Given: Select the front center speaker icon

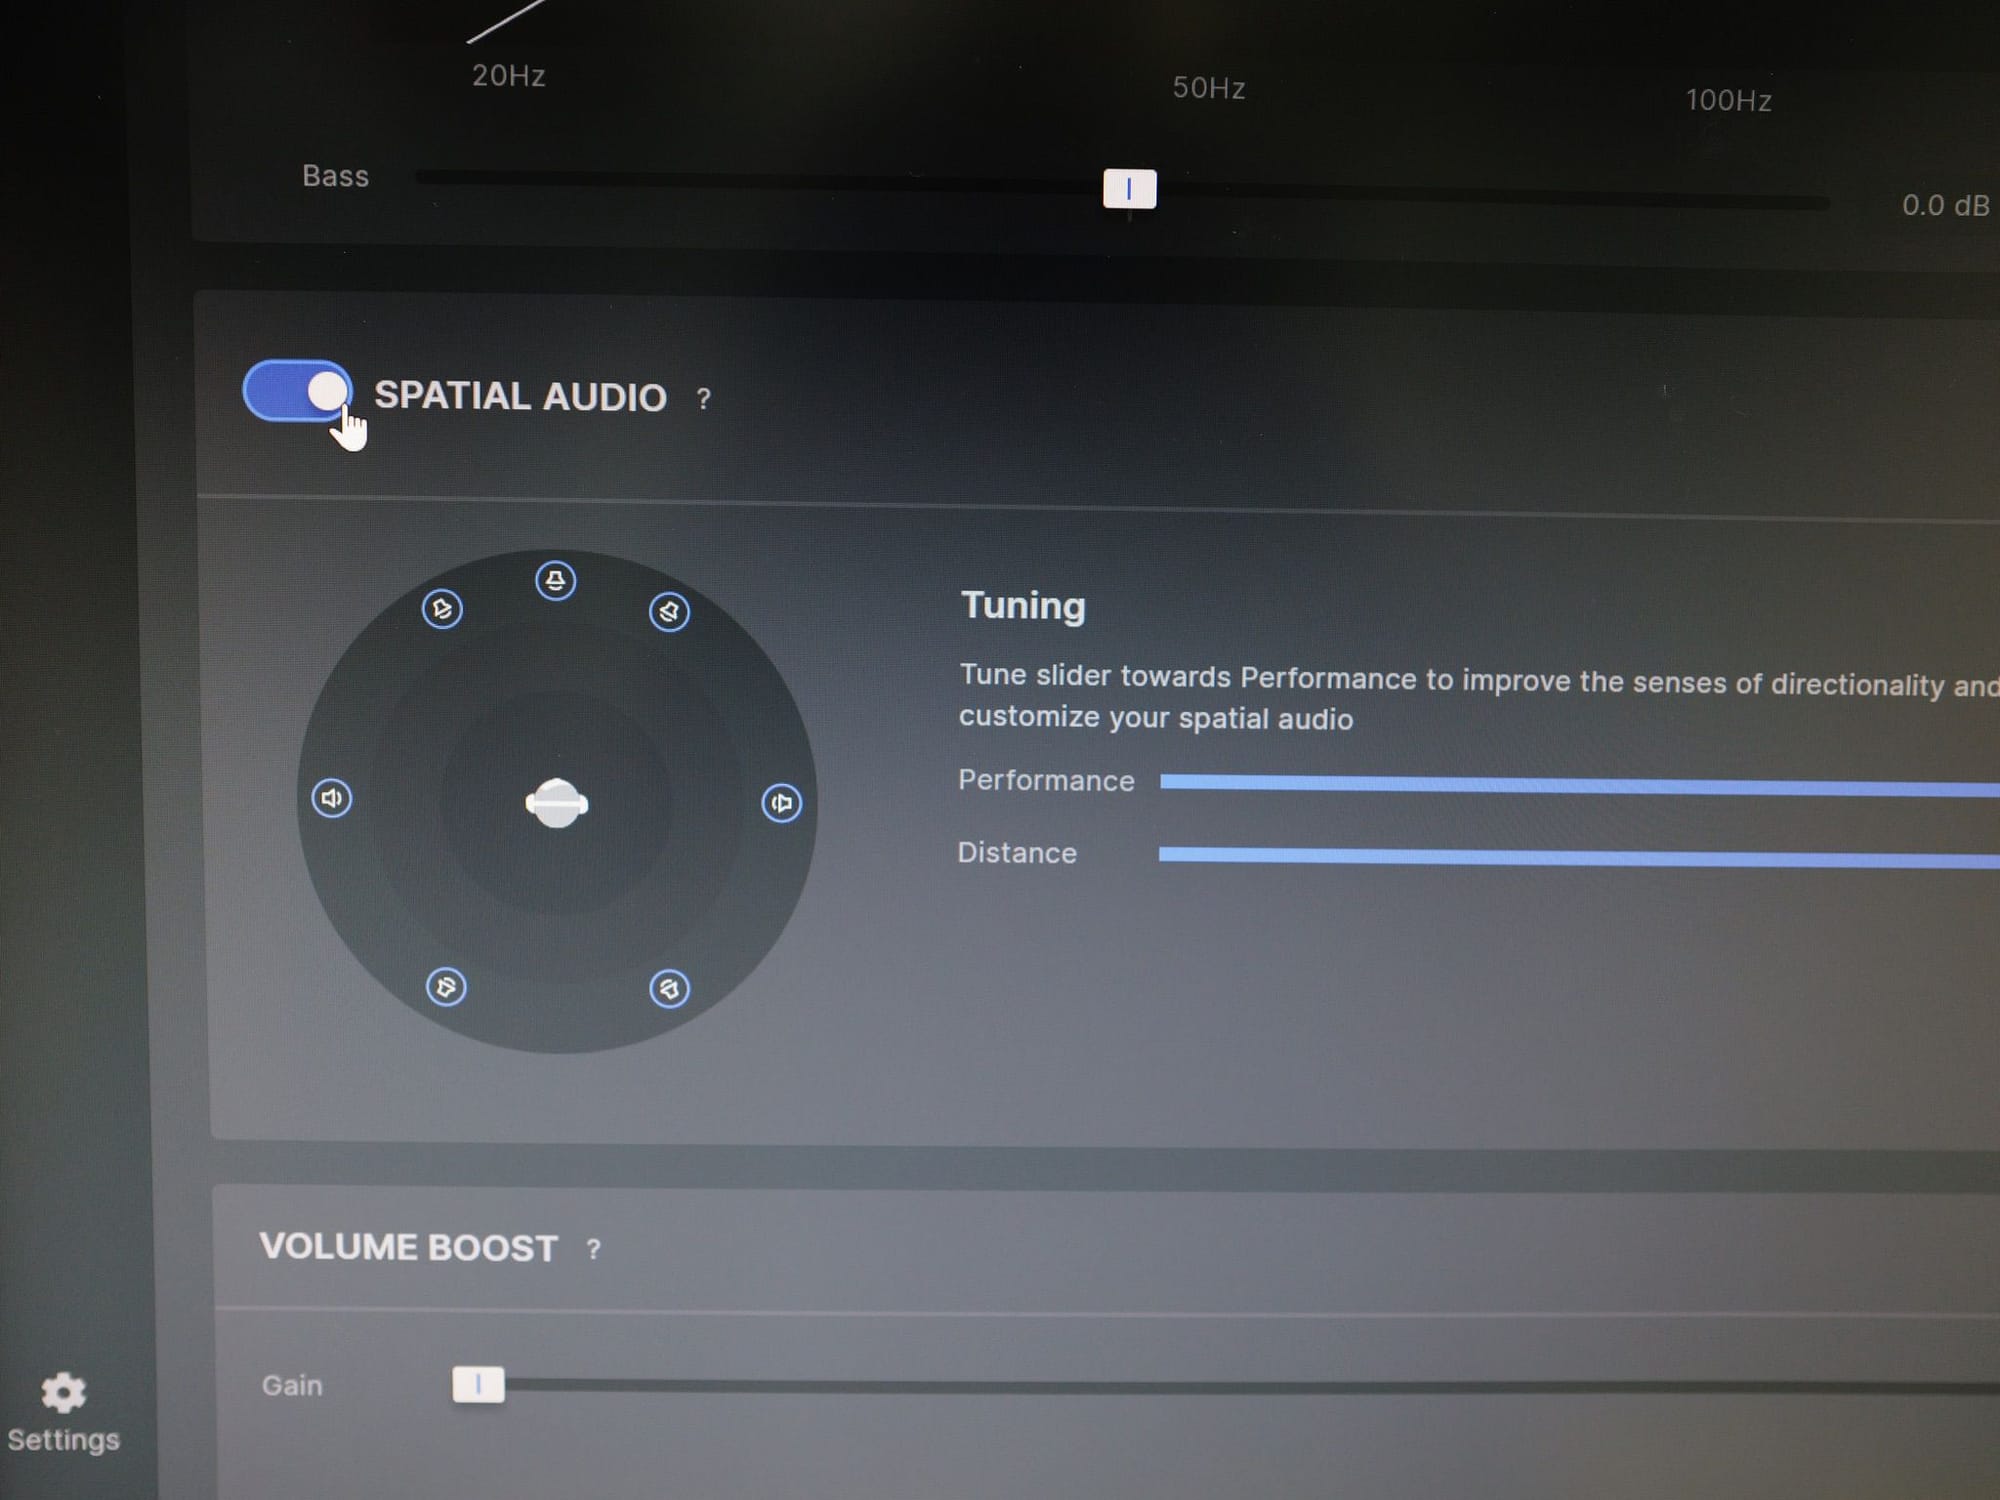Looking at the screenshot, I should click(x=556, y=581).
